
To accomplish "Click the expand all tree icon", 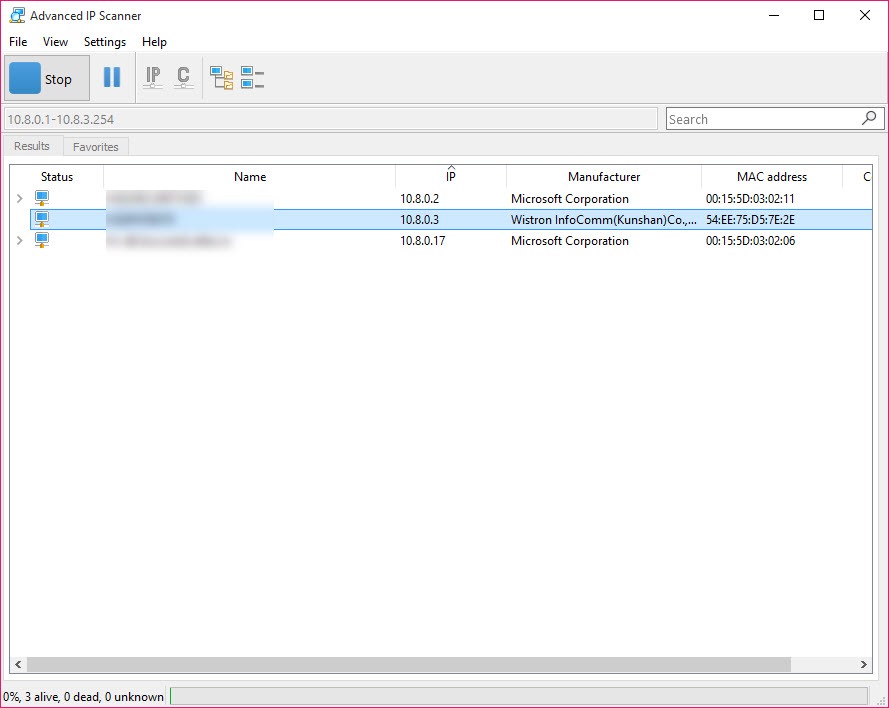I will coord(222,78).
